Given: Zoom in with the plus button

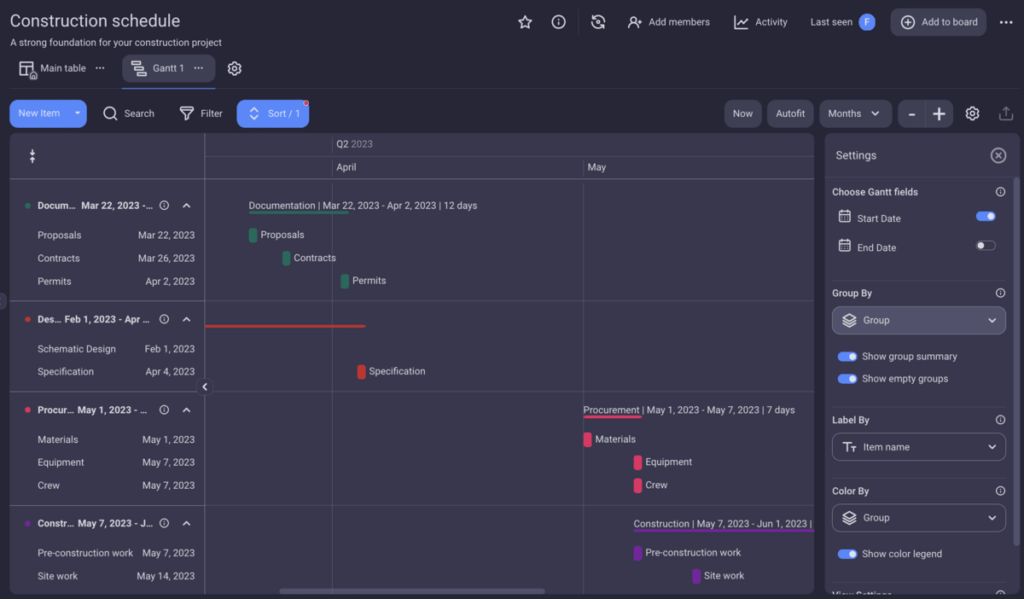Looking at the screenshot, I should click(939, 114).
